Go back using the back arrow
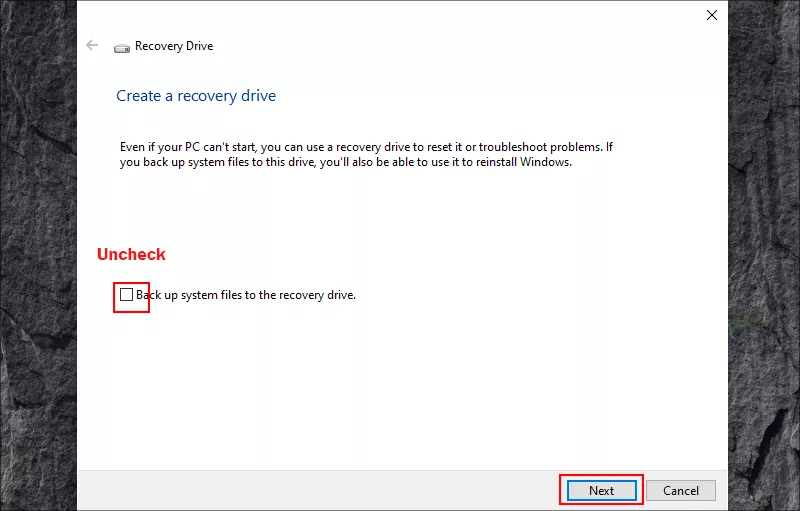The image size is (800, 511). 92,45
